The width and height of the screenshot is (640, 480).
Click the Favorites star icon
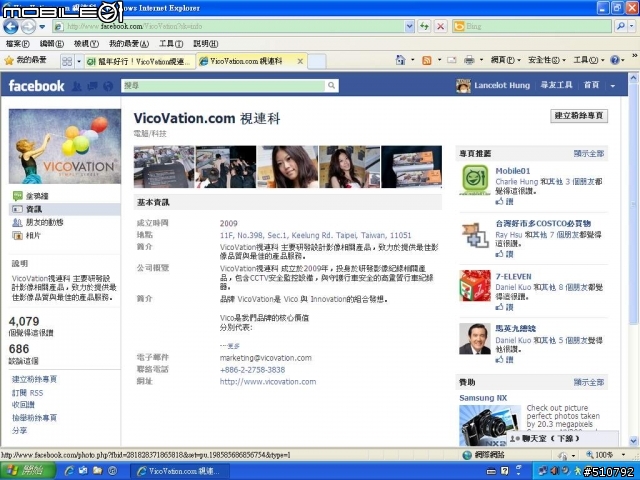(x=9, y=60)
